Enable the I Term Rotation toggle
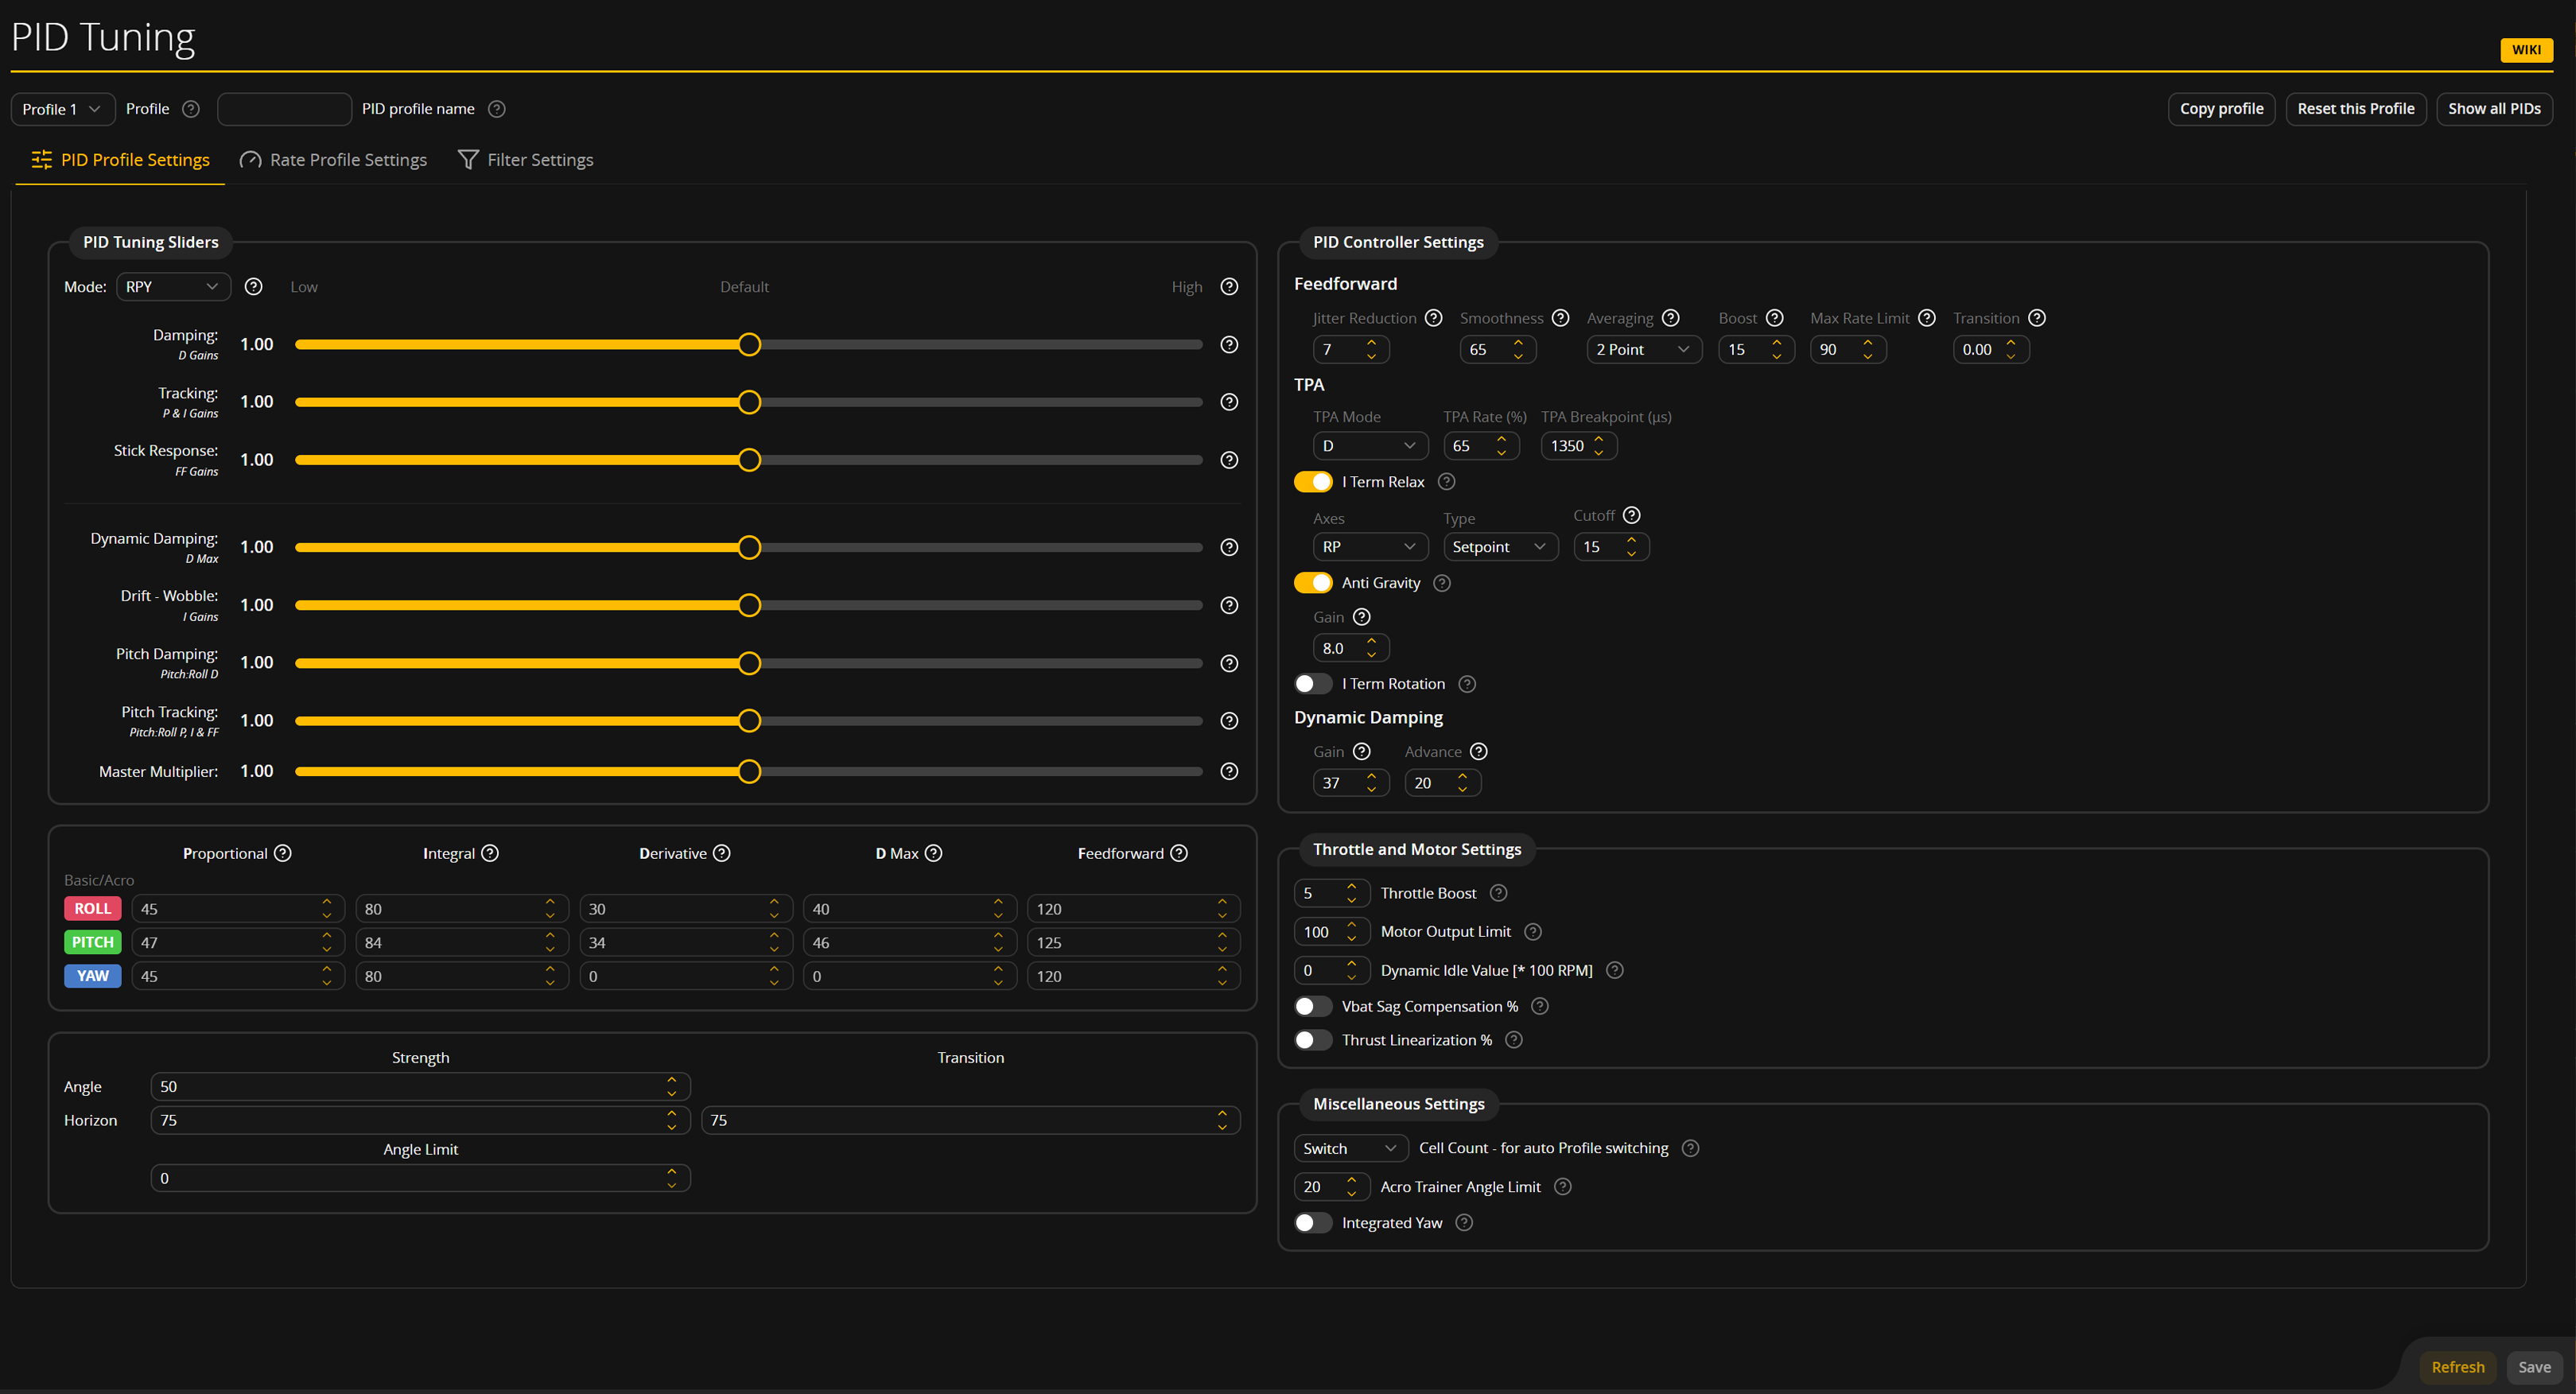 (x=1313, y=684)
